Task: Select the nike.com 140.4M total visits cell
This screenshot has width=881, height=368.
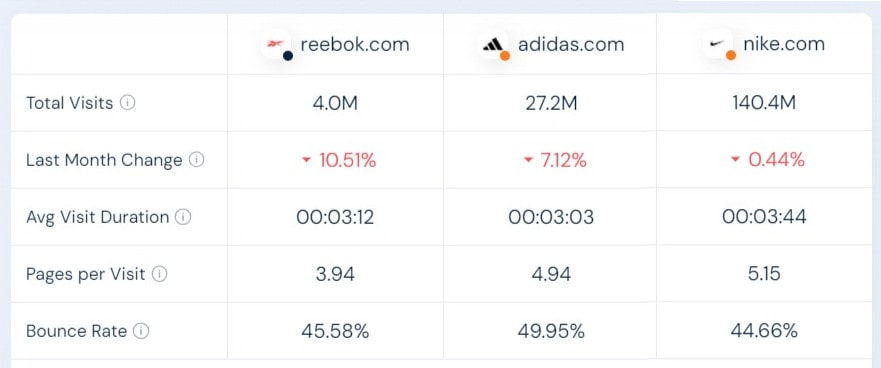Action: (x=764, y=103)
